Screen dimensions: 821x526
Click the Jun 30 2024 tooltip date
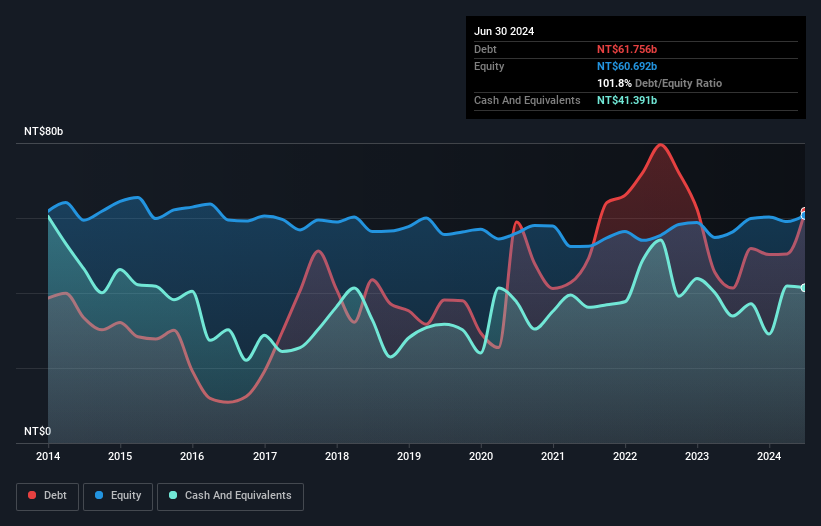(504, 31)
